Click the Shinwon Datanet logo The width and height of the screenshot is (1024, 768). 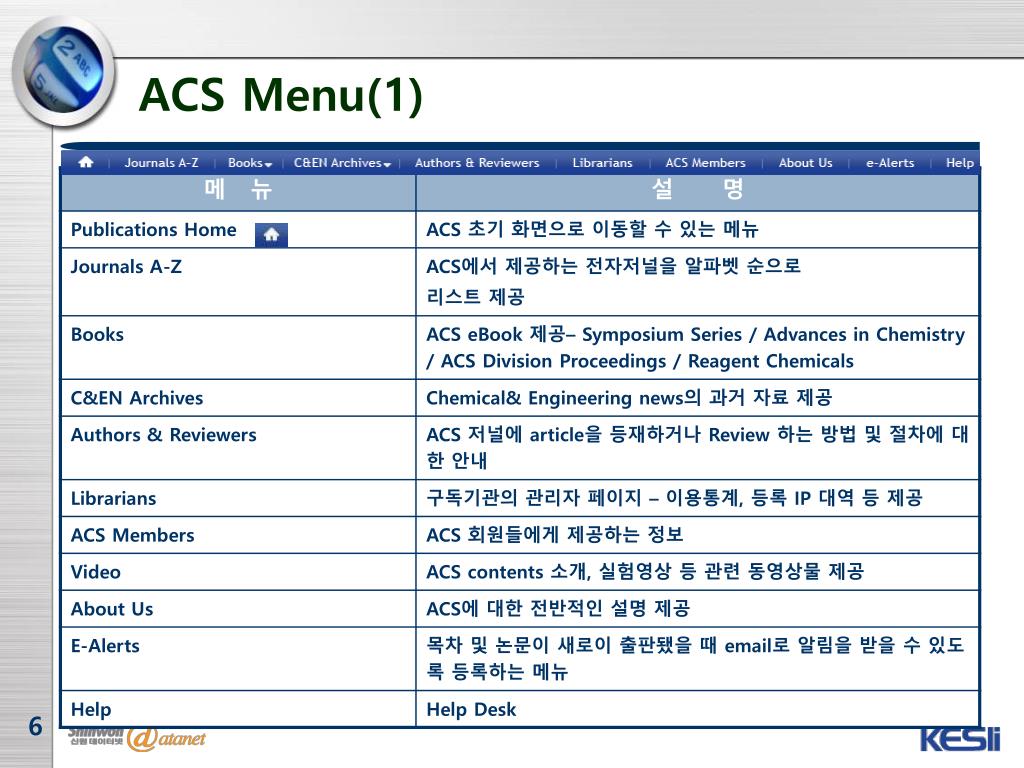(136, 738)
